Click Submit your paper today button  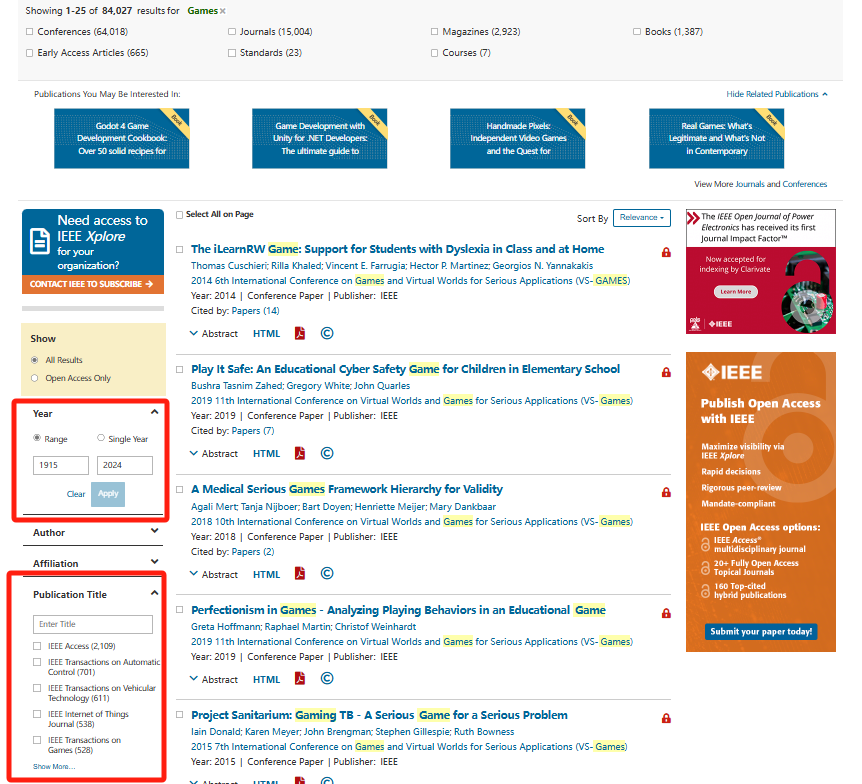pyautogui.click(x=761, y=632)
